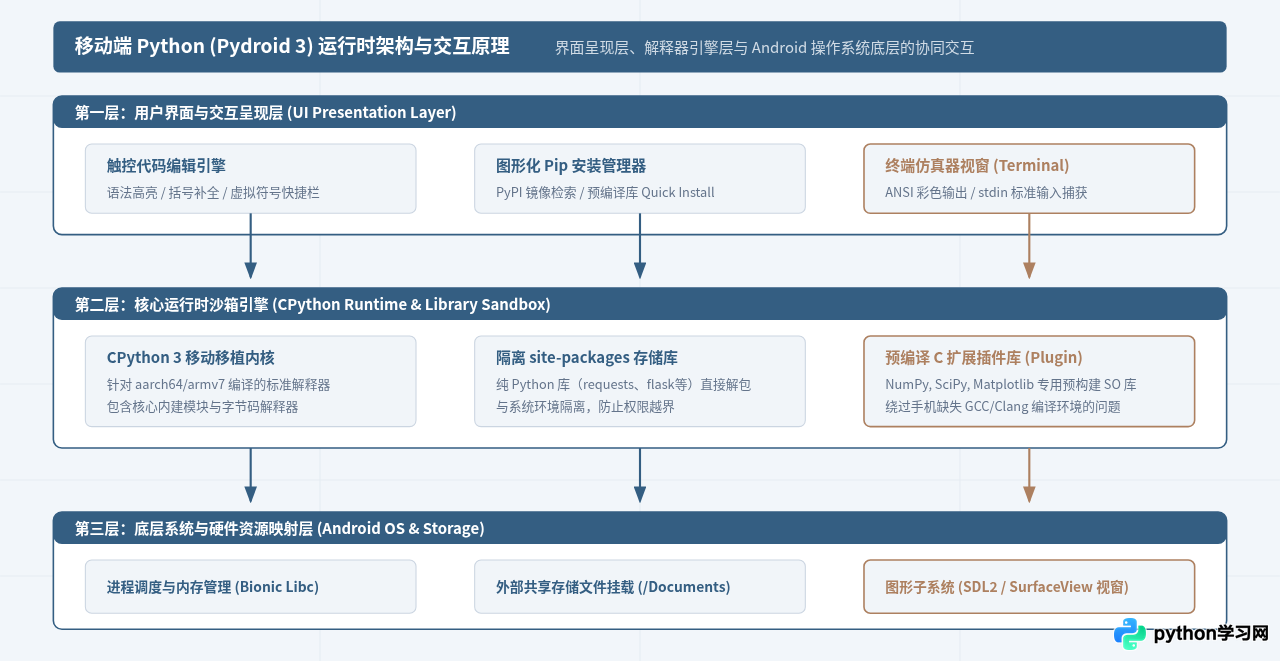Click the text '与系统环境隔离，防止权限越界'
Screen dimensions: 1280x662
pos(585,407)
